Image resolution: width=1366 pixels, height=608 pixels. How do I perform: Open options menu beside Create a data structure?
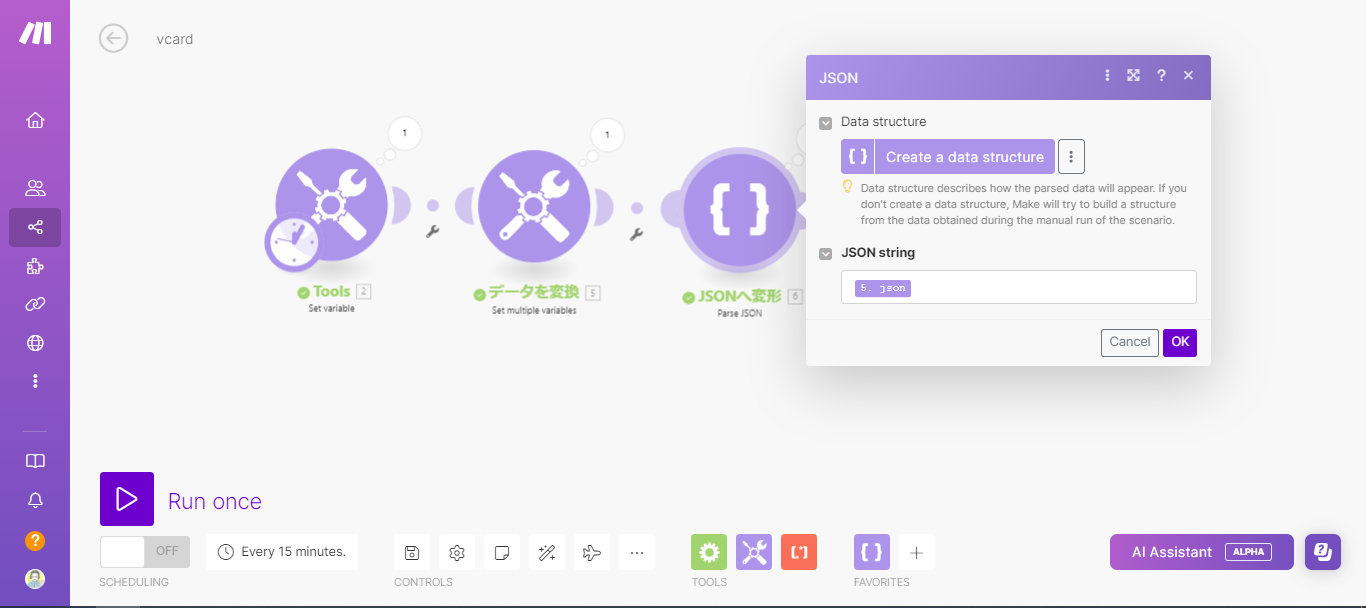[x=1071, y=156]
